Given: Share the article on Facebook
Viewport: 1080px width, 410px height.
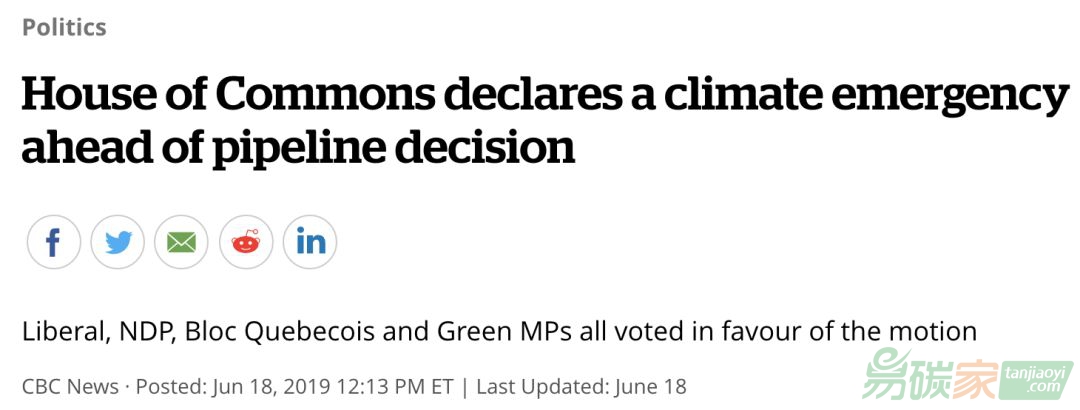Looking at the screenshot, I should coord(53,243).
